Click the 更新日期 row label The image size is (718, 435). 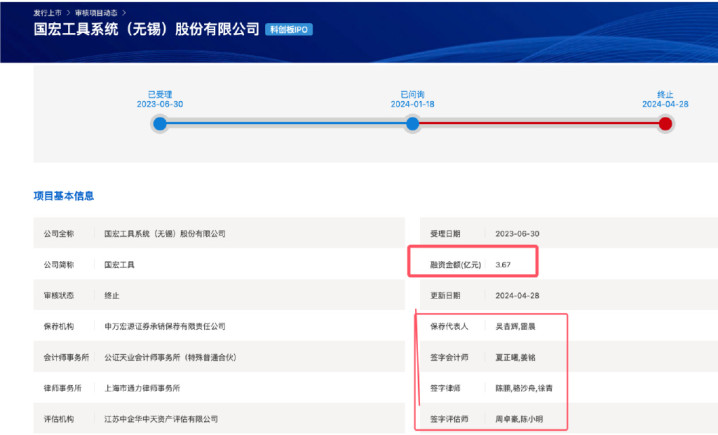445,295
